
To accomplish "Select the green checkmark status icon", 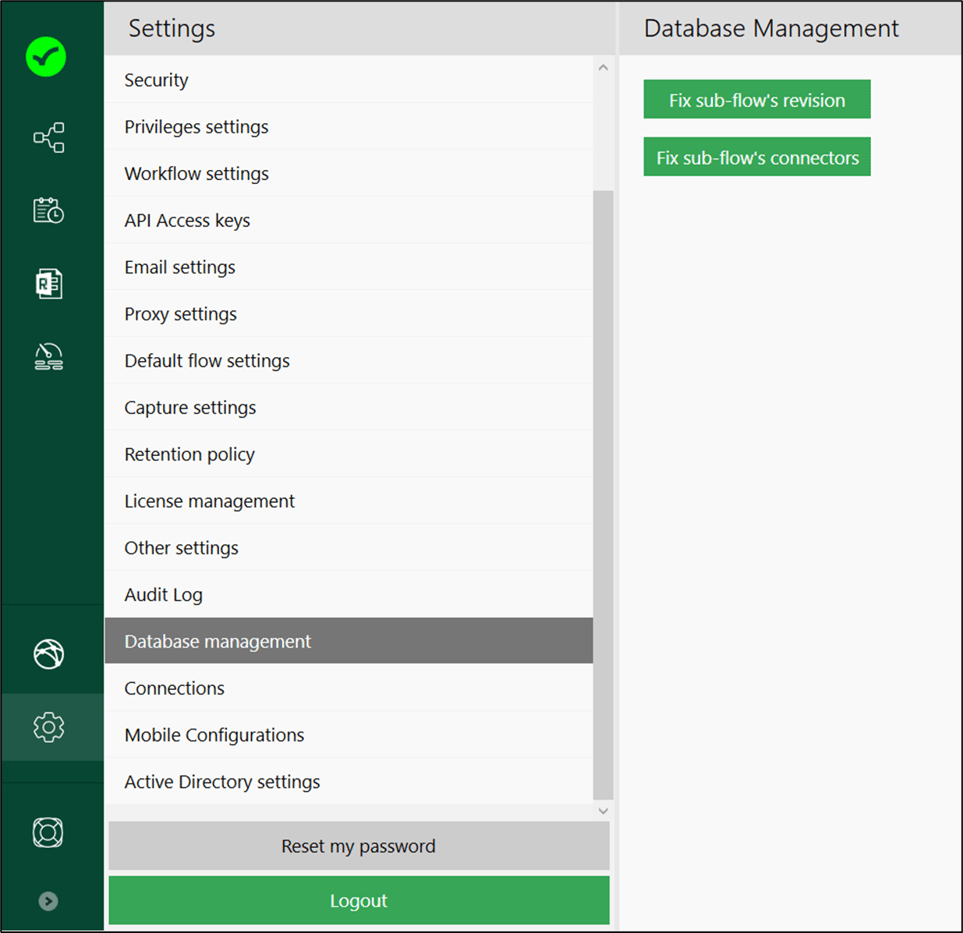I will coord(44,57).
